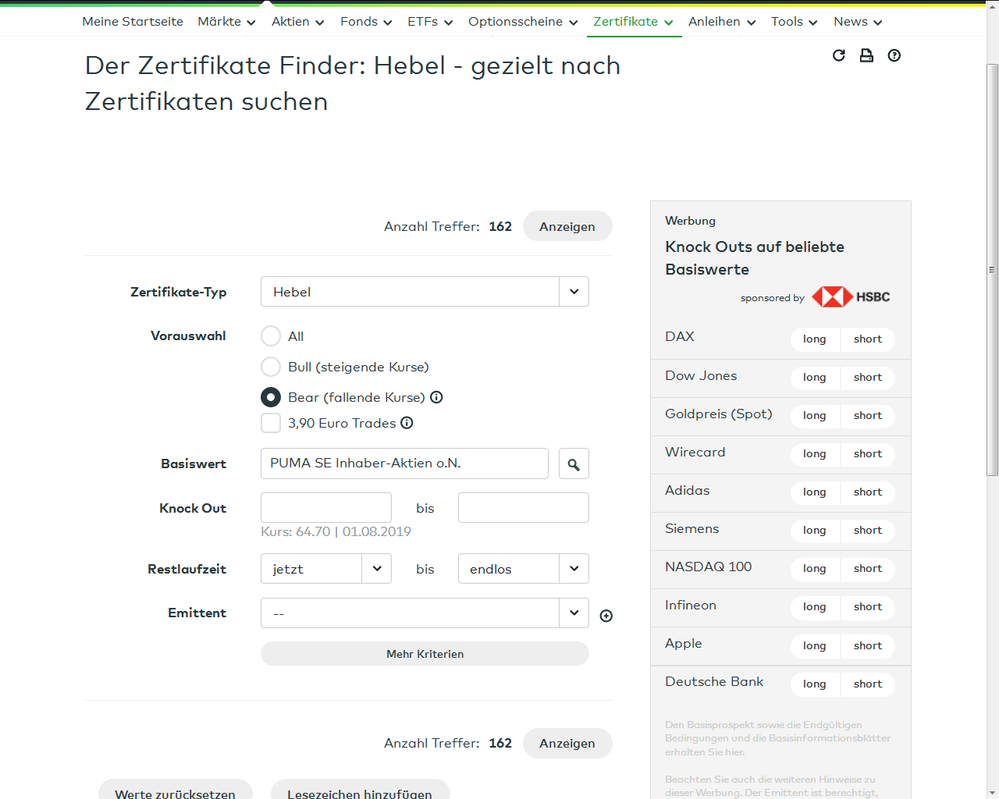
Task: Click the HSBC sponsor logo
Action: click(849, 297)
